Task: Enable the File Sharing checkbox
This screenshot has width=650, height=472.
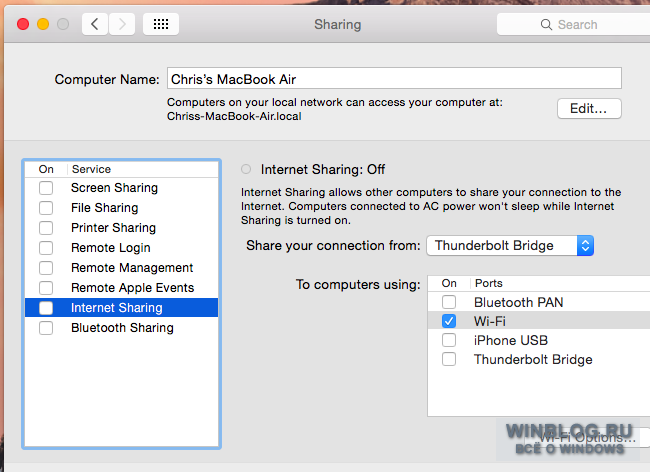Action: pyautogui.click(x=46, y=208)
